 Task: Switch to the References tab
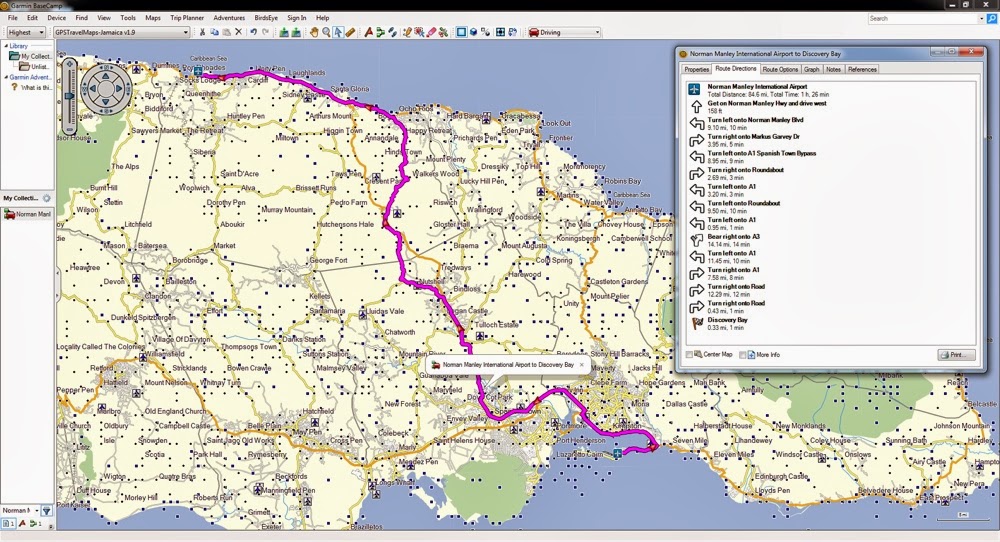(862, 70)
